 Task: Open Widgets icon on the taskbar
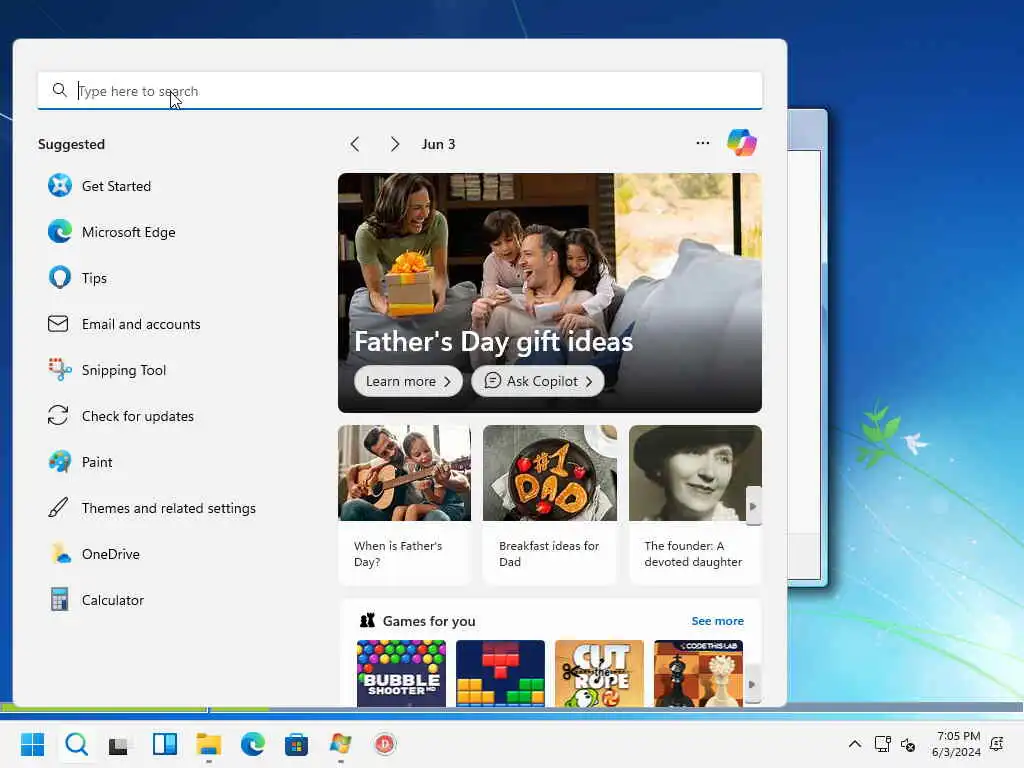click(165, 744)
